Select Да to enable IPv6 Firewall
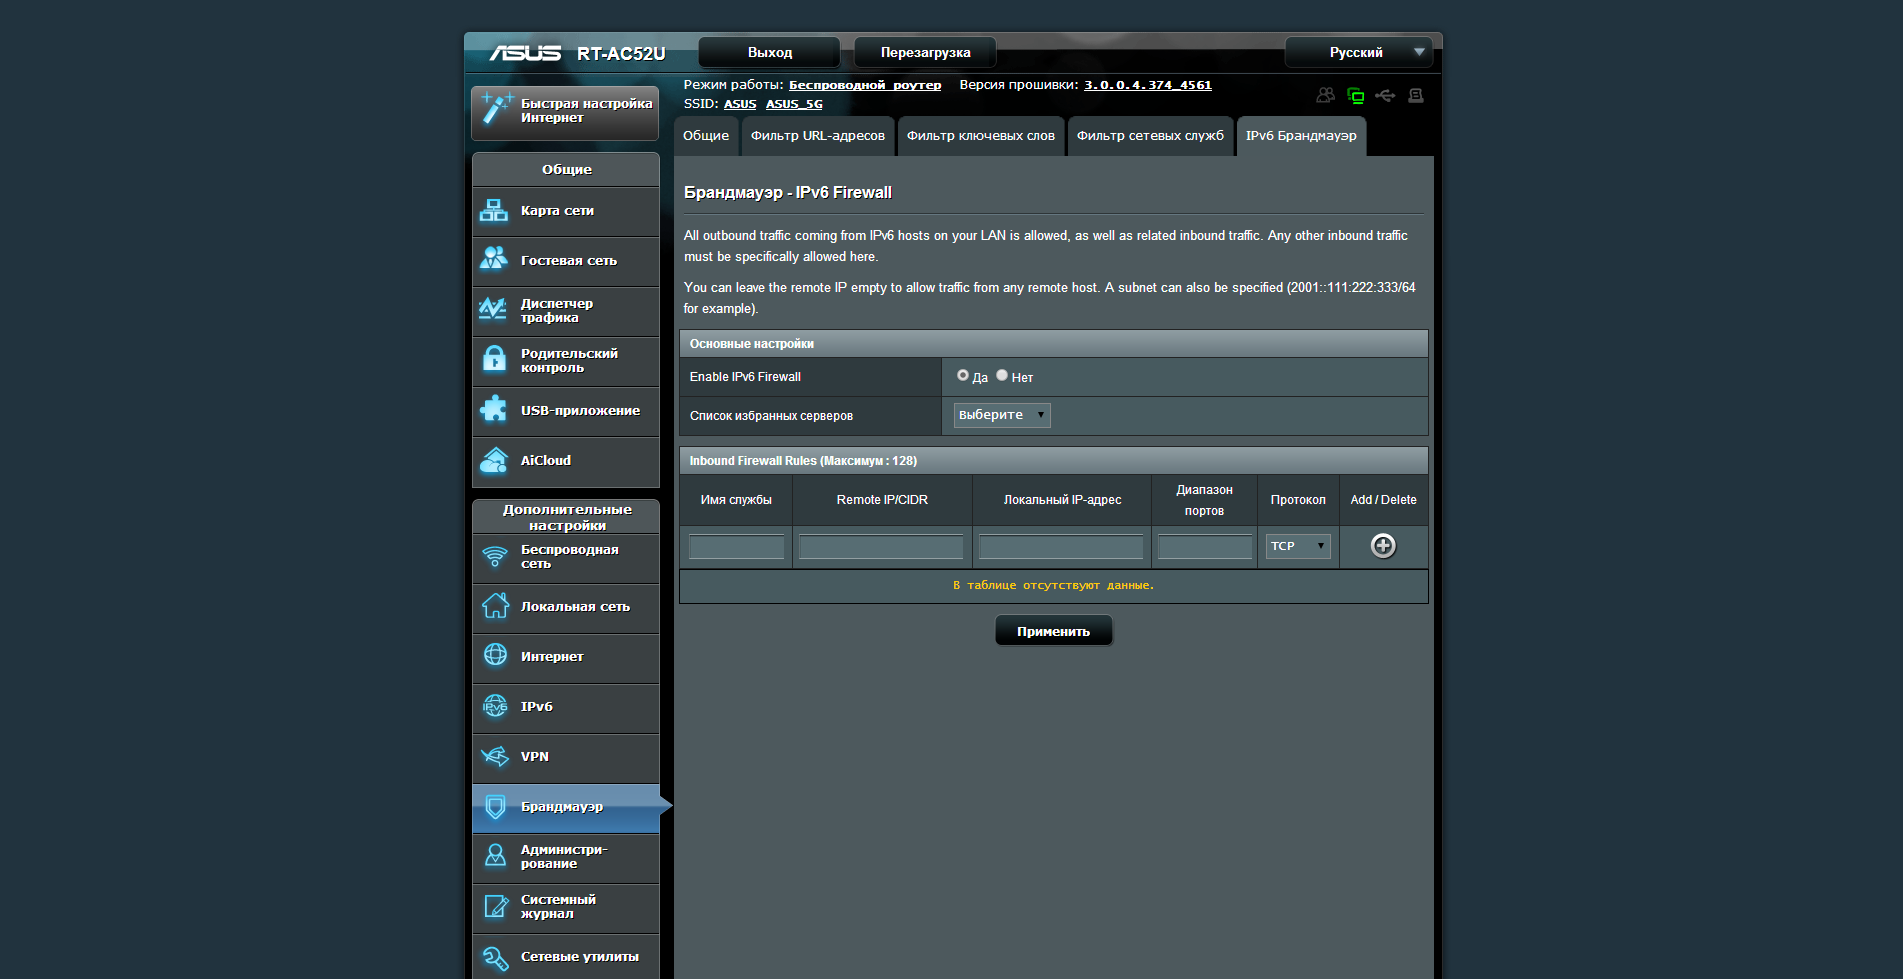Screen dimensions: 1903x979 (x=963, y=375)
